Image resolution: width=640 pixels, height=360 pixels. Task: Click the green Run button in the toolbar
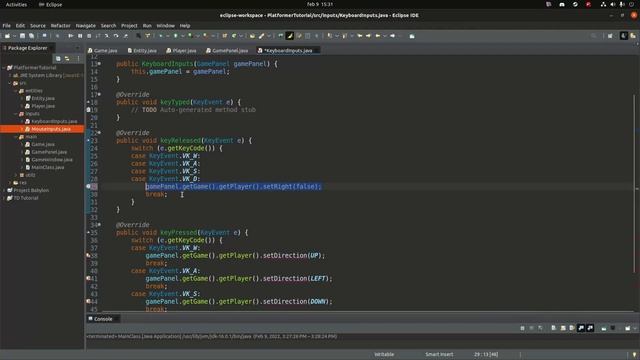click(176, 36)
